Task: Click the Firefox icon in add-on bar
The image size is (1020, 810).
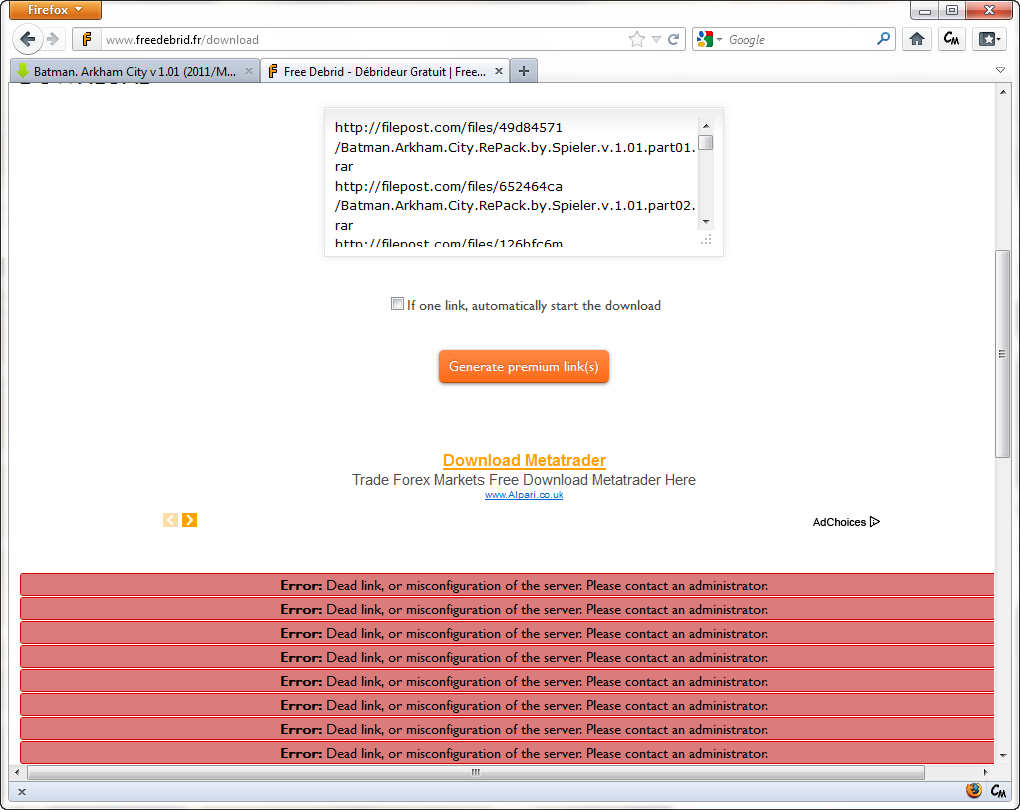Action: [974, 790]
